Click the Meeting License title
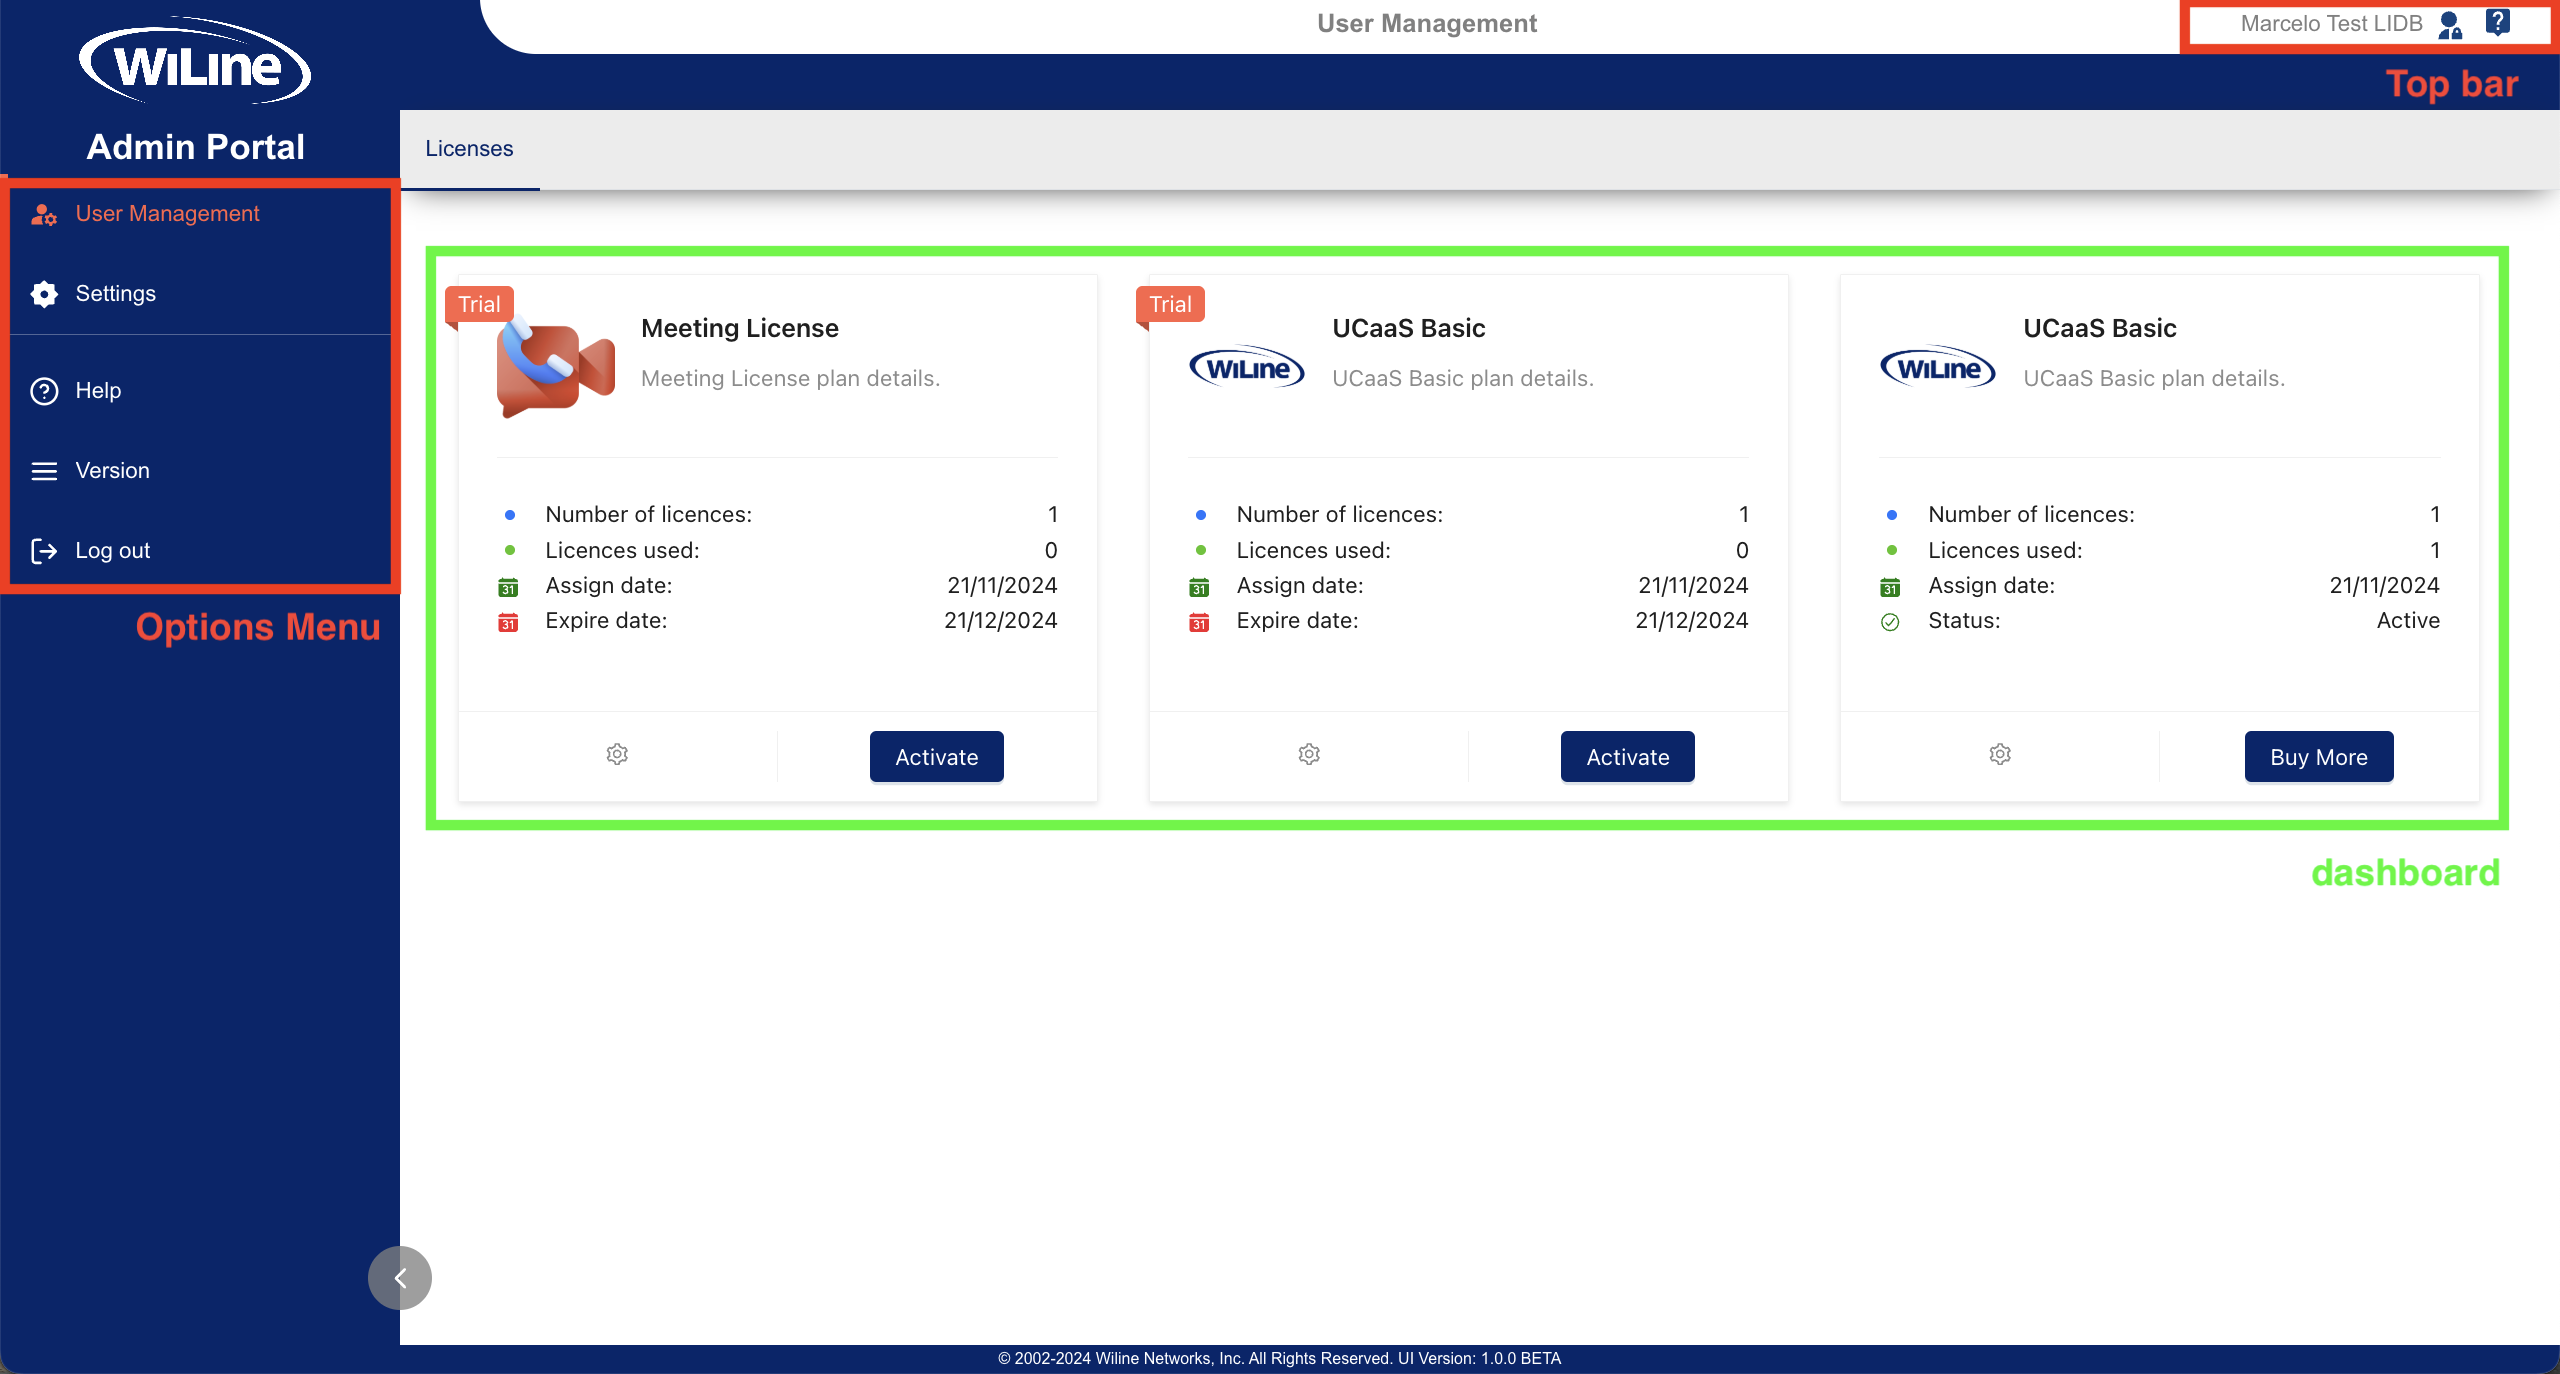Image resolution: width=2560 pixels, height=1374 pixels. (x=740, y=328)
